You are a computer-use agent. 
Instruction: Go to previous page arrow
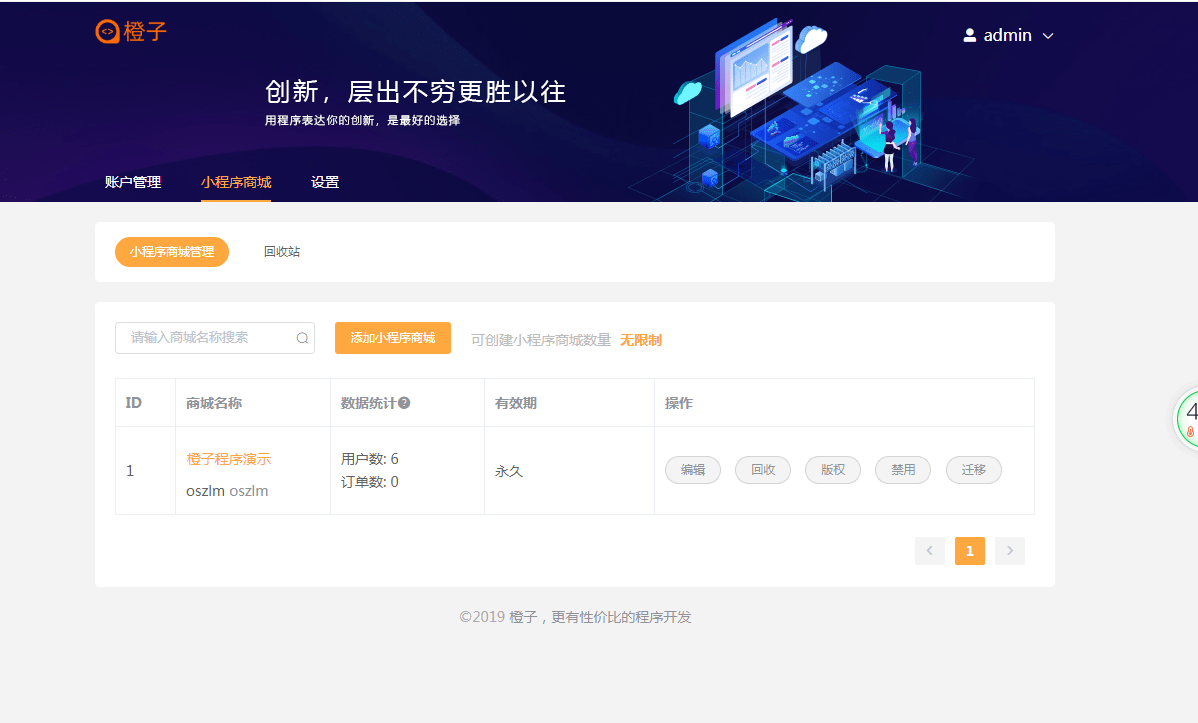929,551
